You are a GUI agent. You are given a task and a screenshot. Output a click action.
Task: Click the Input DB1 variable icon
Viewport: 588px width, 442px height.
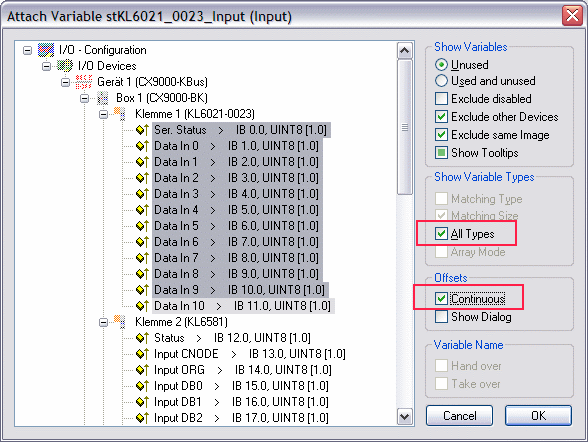pyautogui.click(x=142, y=402)
